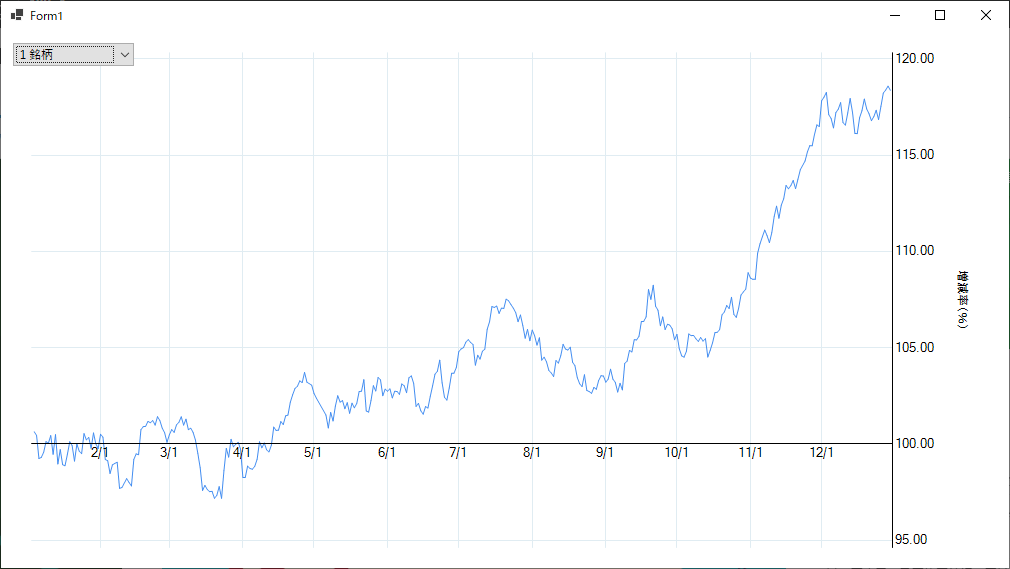
Task: Maximize the Form1 window
Action: coord(940,15)
